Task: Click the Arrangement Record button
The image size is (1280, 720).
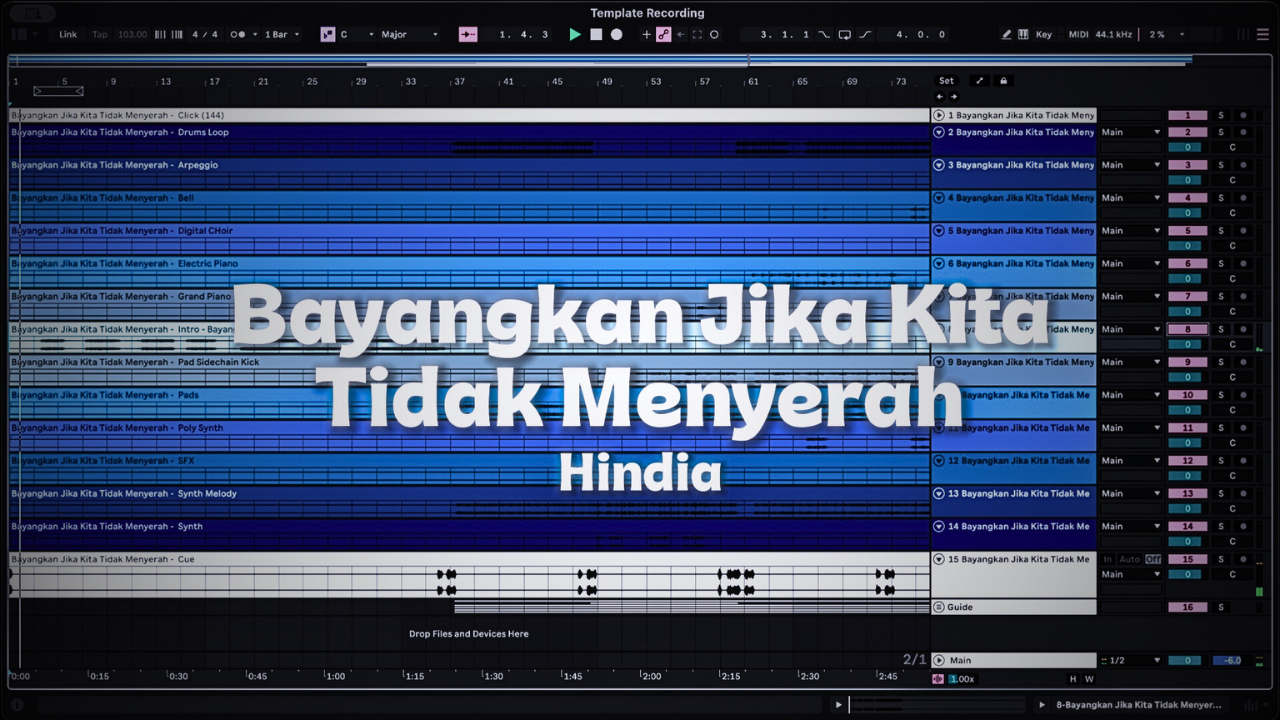Action: 617,34
